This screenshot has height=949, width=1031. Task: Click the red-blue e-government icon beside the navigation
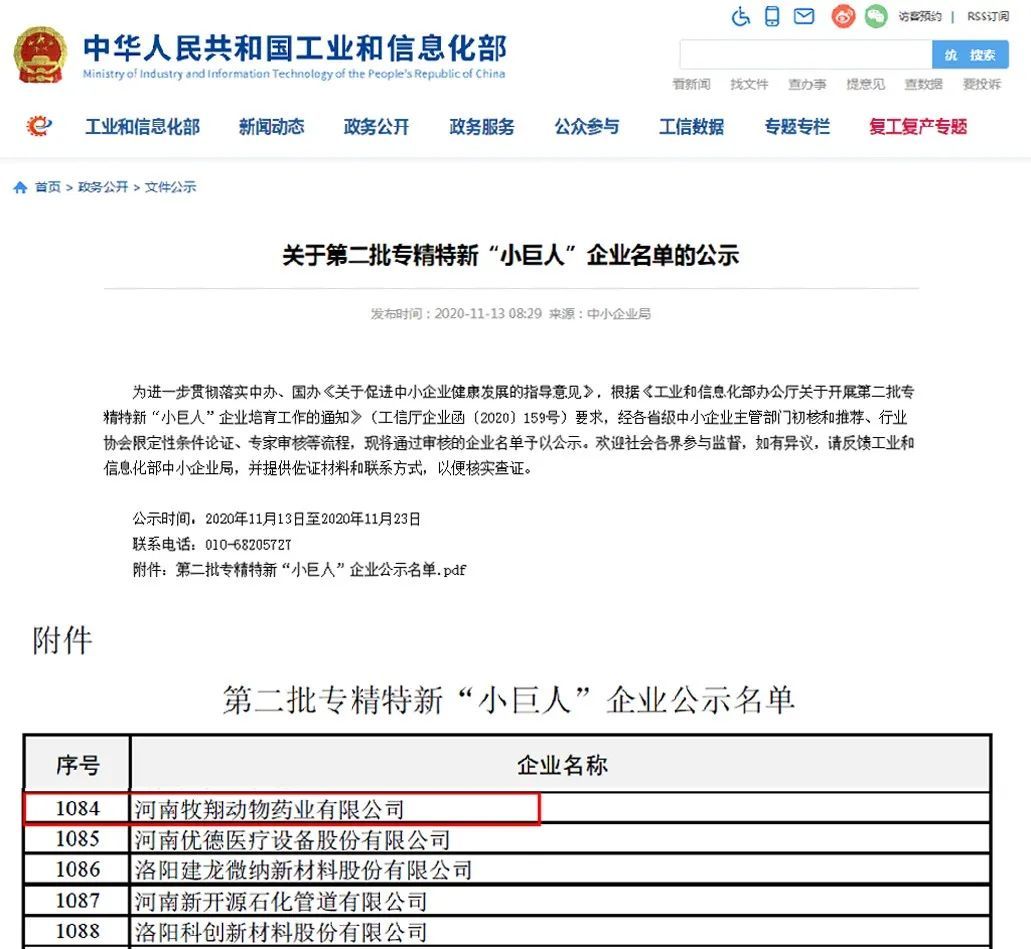coord(39,125)
